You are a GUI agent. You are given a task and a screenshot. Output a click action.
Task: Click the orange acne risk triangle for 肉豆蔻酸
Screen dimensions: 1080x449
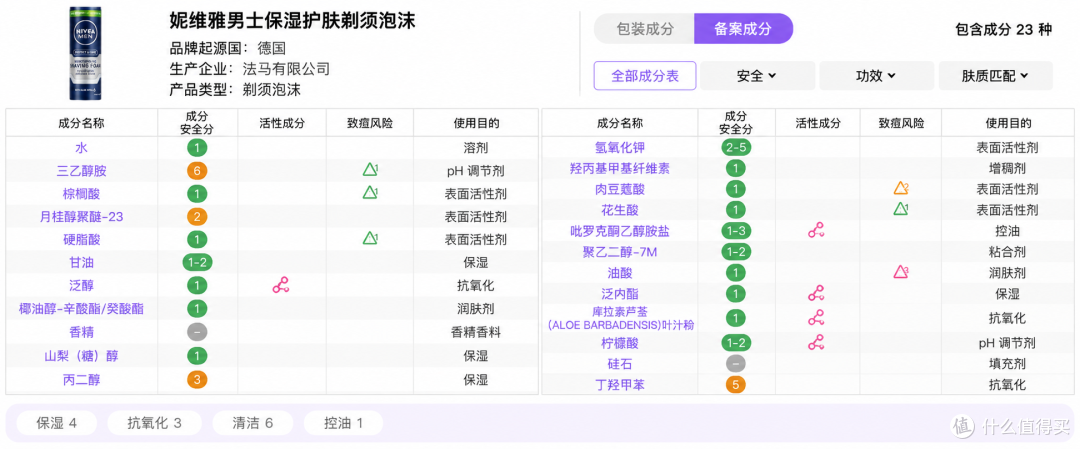[x=901, y=188]
